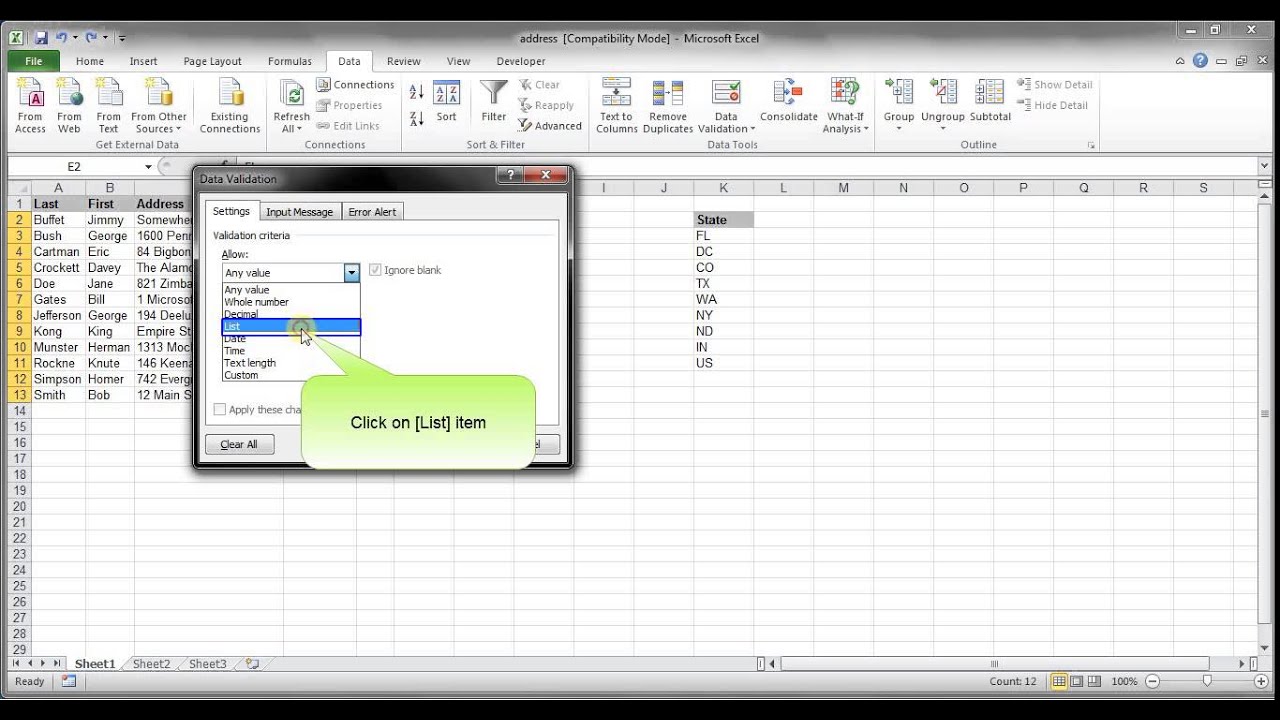The width and height of the screenshot is (1280, 720).
Task: Click cell with Simpson
Action: [58, 379]
